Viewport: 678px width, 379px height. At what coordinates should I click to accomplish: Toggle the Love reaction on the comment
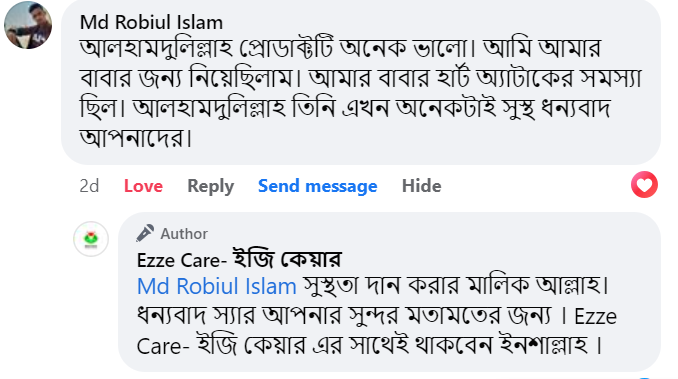143,186
